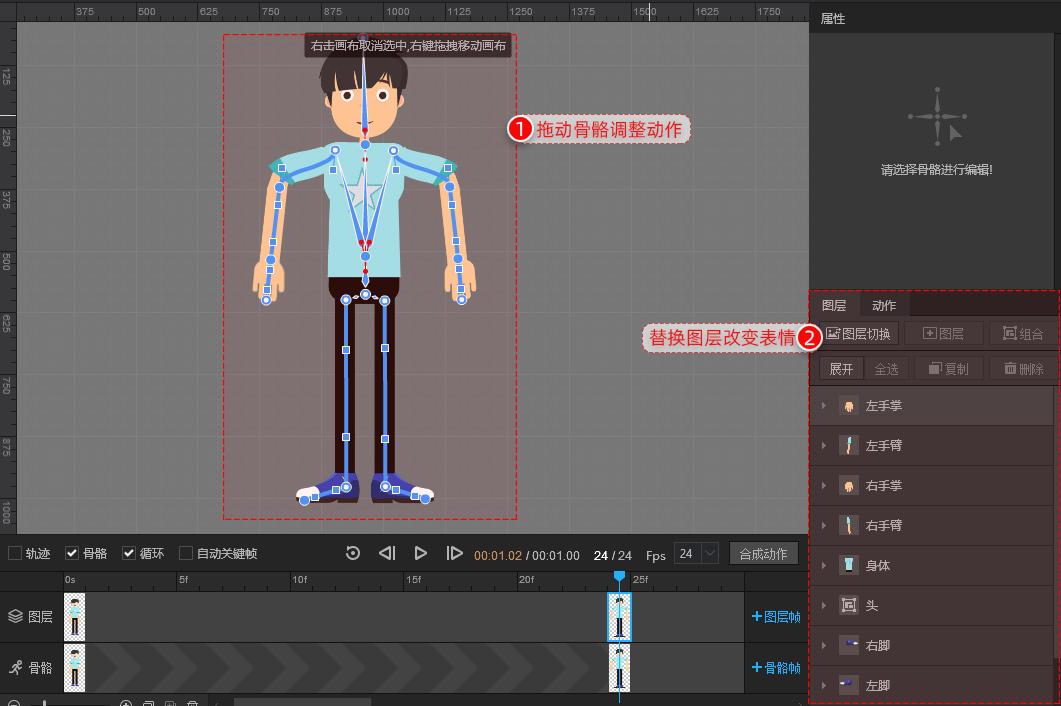
Task: Toggle the 循环 loop checkbox
Action: pos(129,553)
